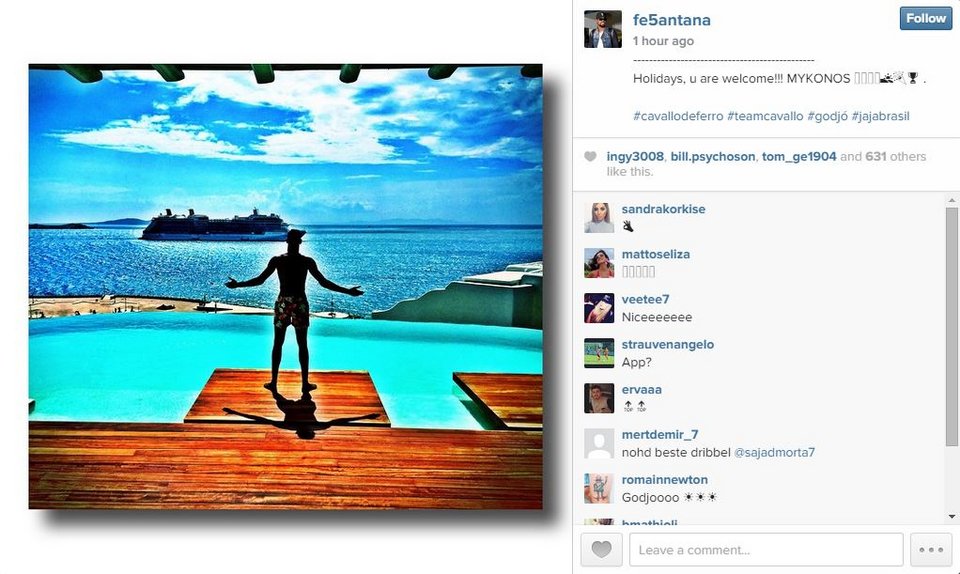Open the three-dots more options menu
Screen dimensions: 960x574
(931, 549)
